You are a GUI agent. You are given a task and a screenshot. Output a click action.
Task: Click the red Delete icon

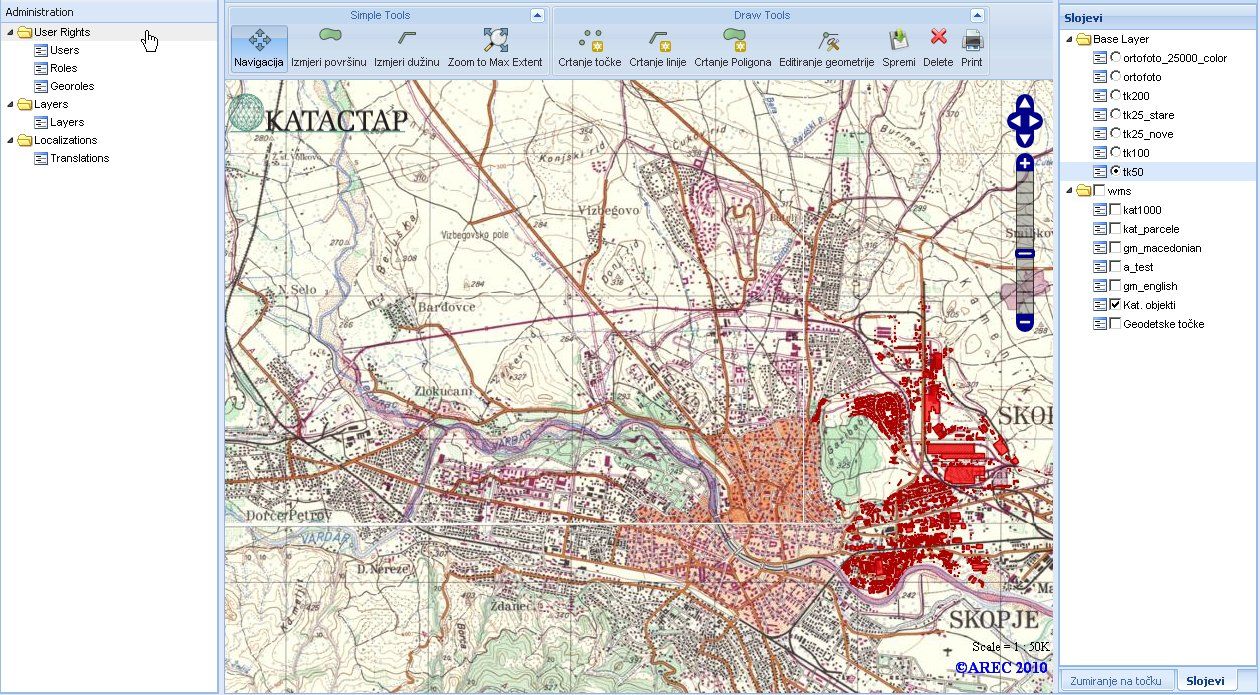pos(938,38)
